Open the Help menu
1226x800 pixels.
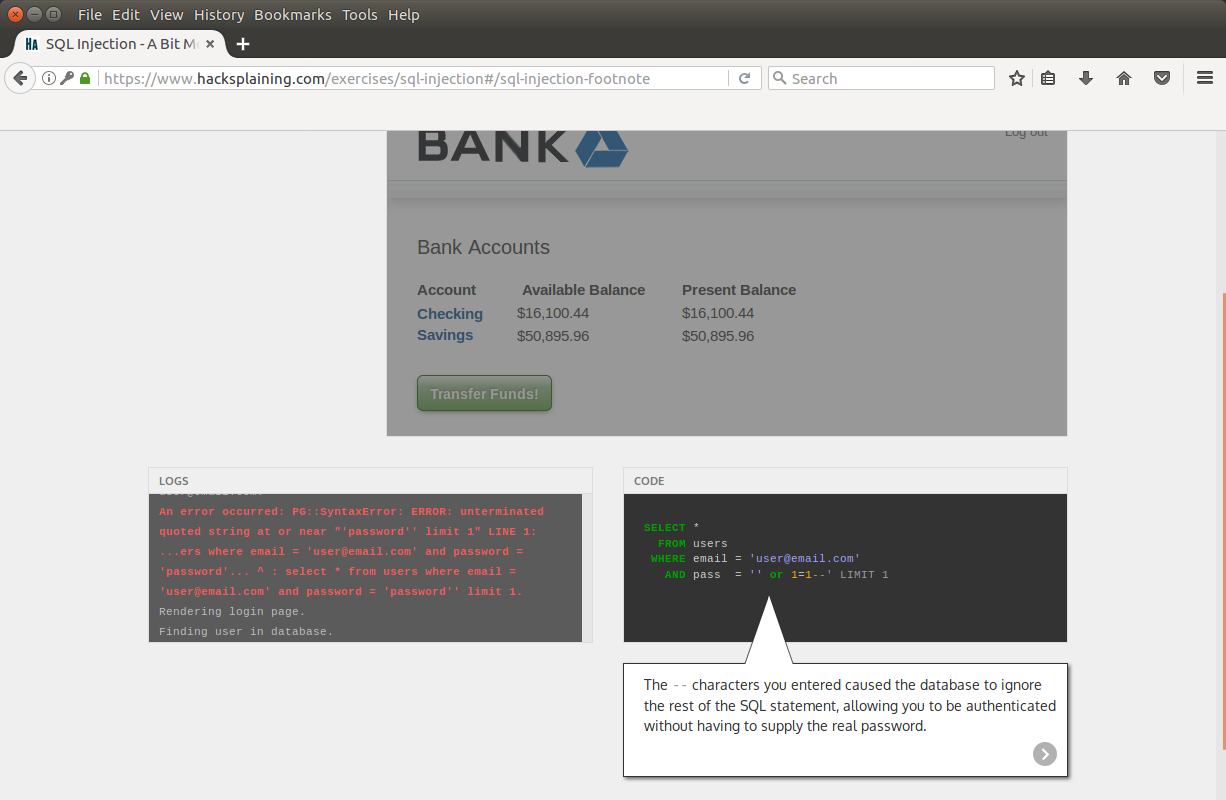click(404, 15)
